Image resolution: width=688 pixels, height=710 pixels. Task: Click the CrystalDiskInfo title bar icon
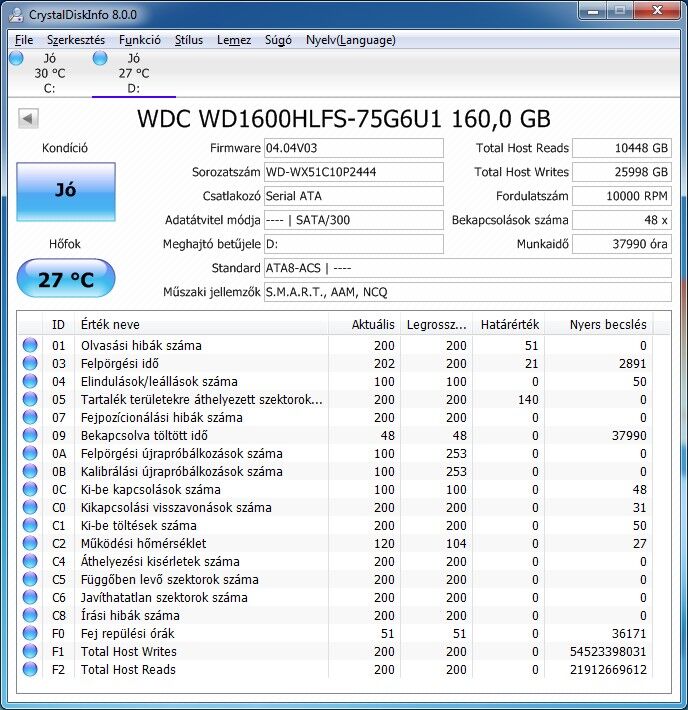pos(16,15)
